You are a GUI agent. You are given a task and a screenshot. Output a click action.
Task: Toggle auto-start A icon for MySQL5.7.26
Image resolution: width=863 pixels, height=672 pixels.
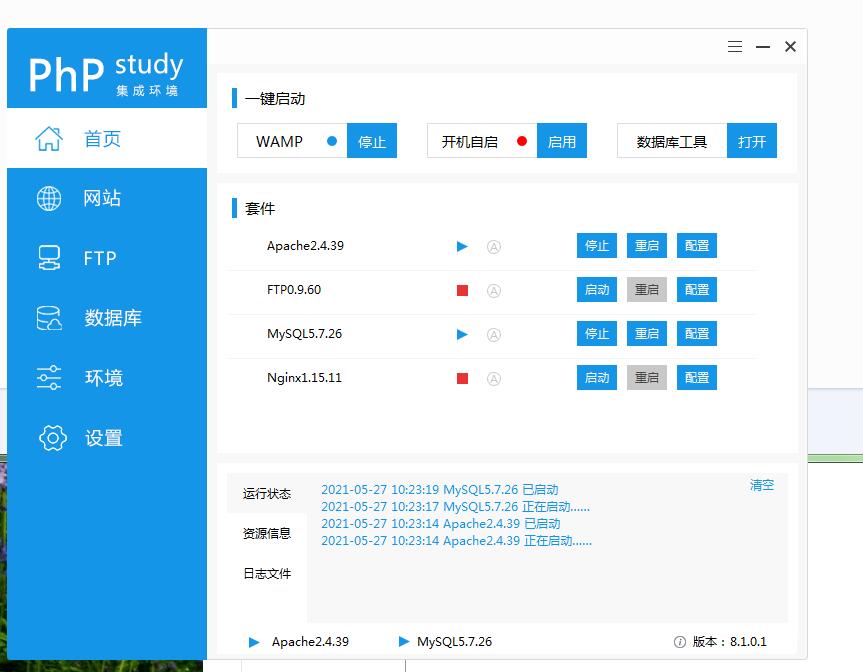point(493,335)
